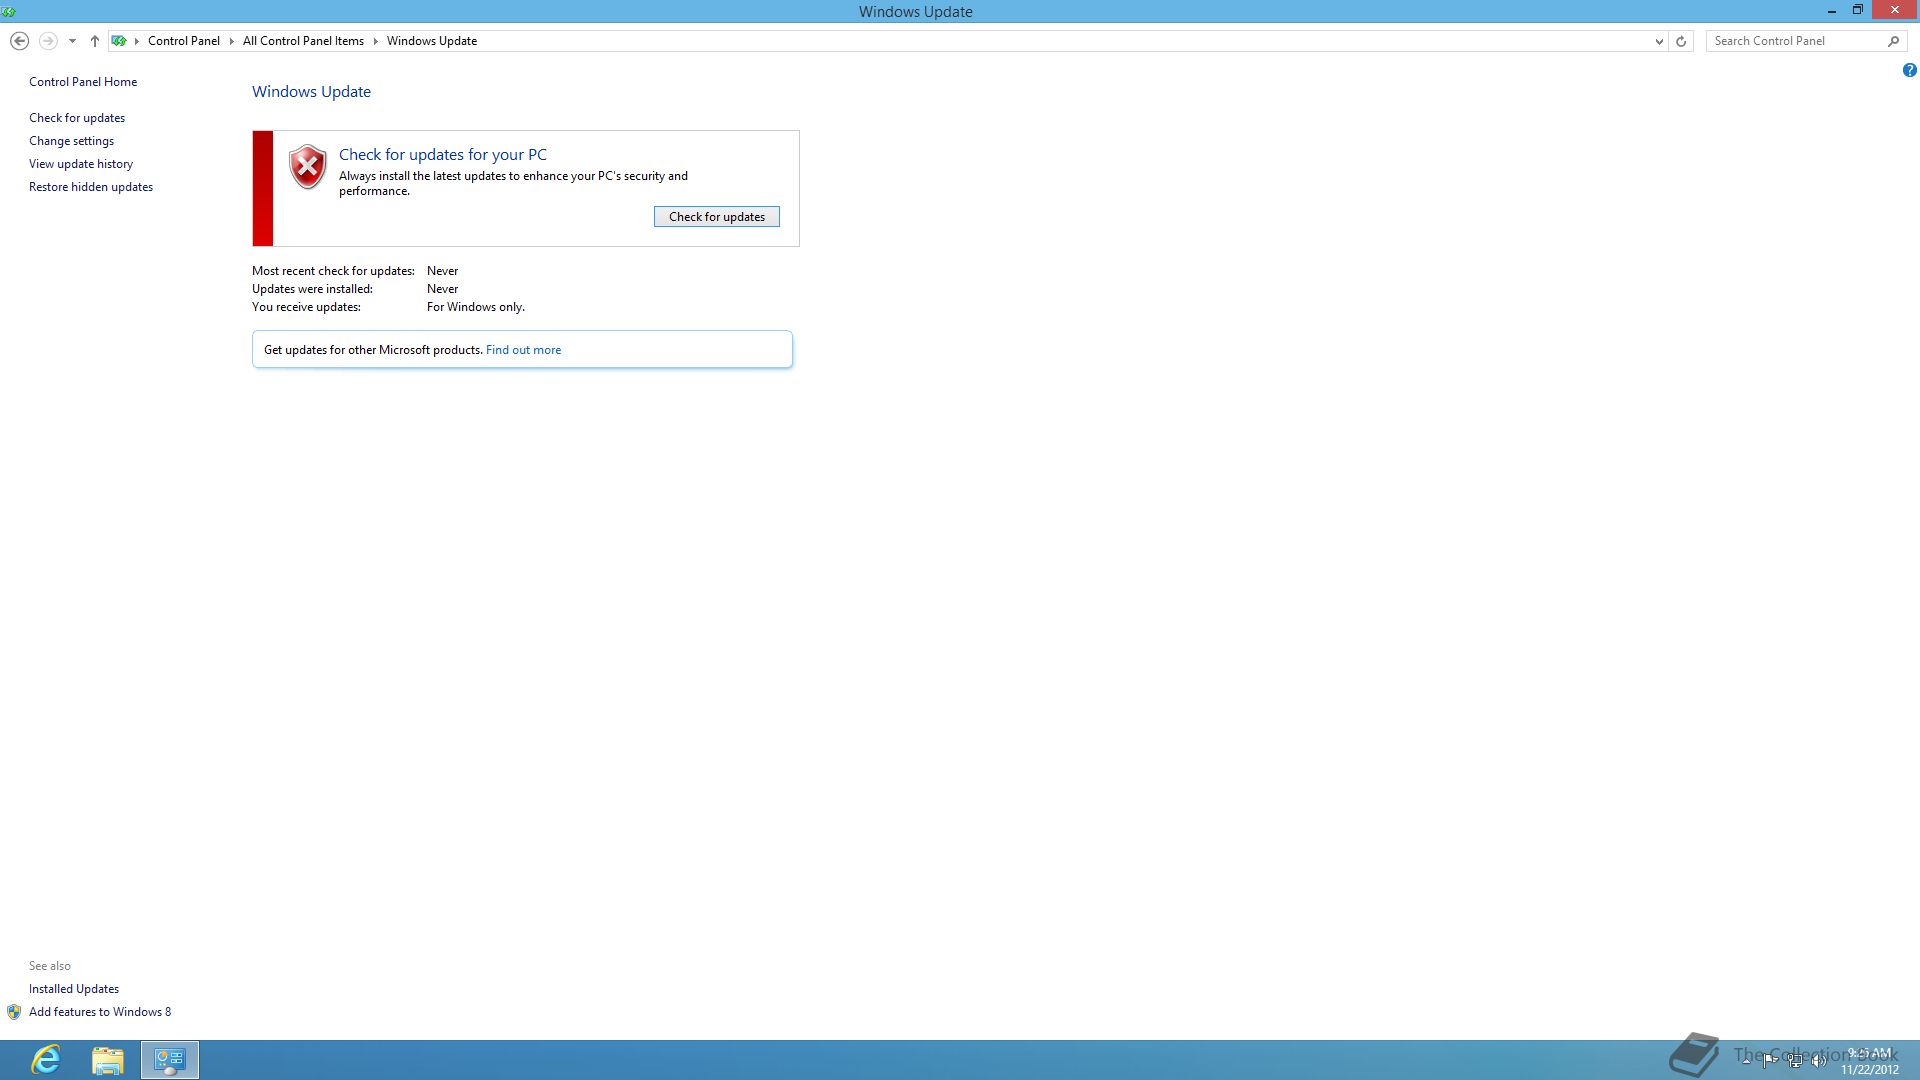
Task: Open Control Panel Home link
Action: (x=83, y=82)
